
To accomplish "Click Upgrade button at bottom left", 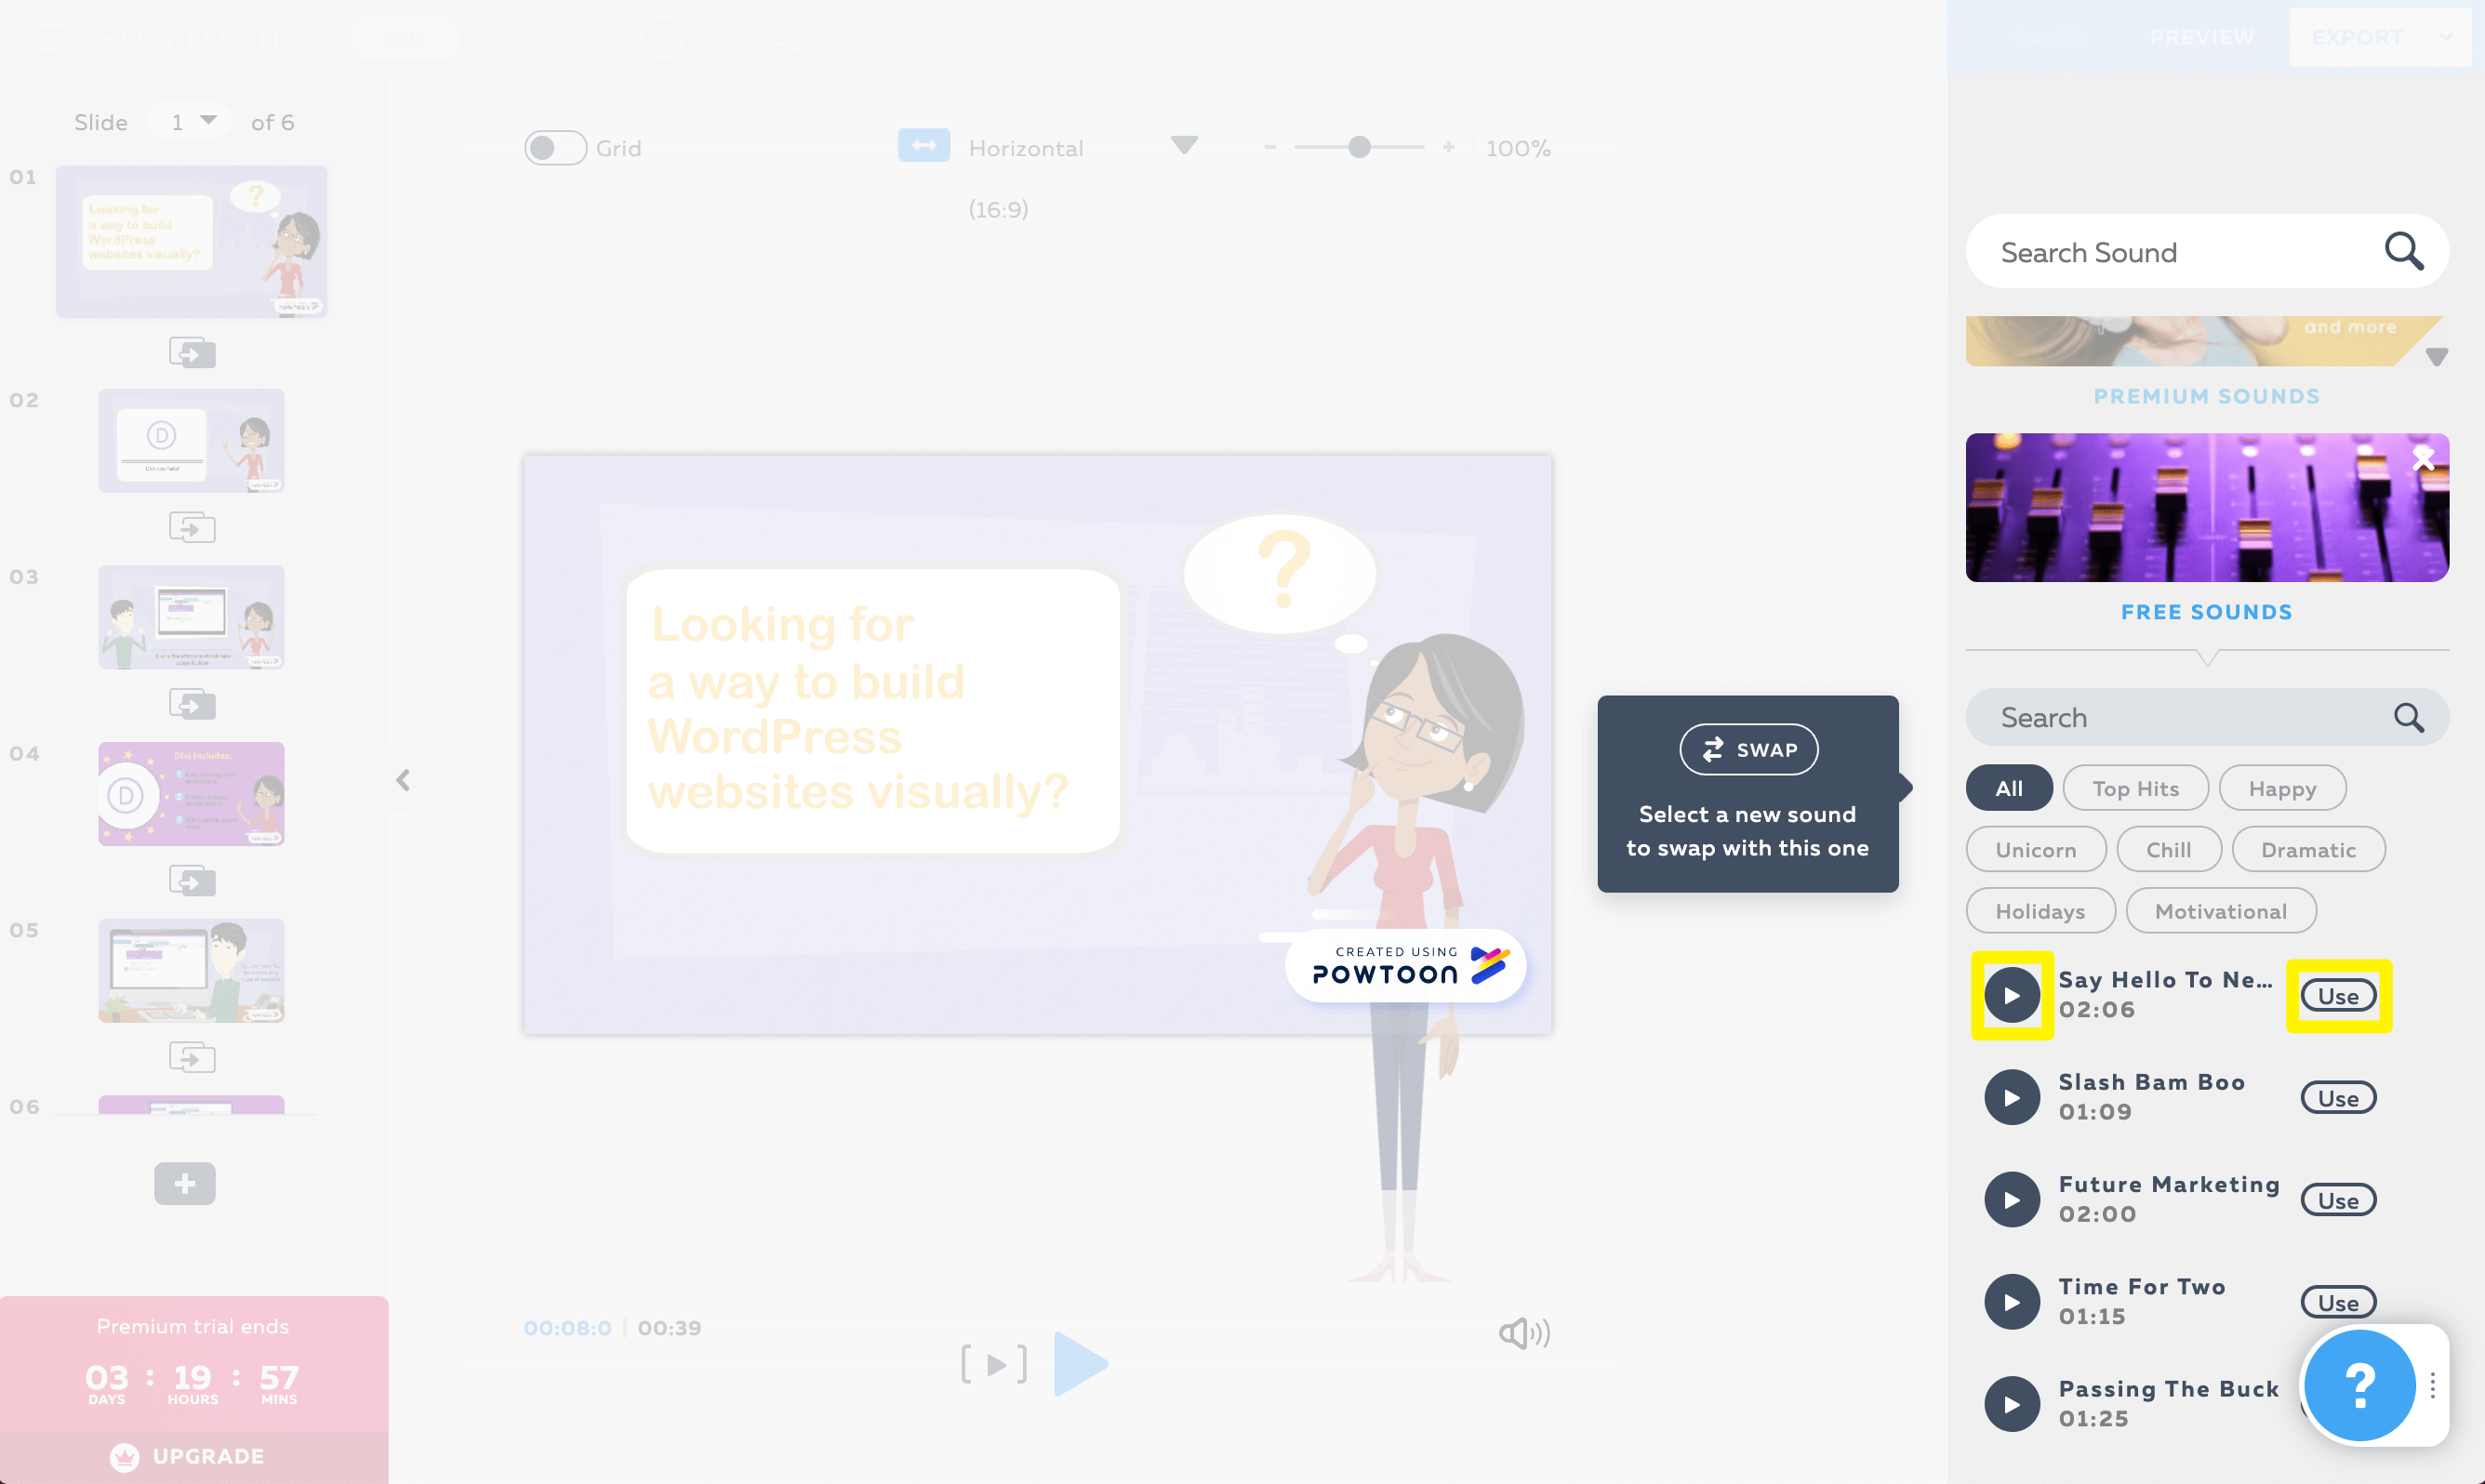I will point(191,1456).
